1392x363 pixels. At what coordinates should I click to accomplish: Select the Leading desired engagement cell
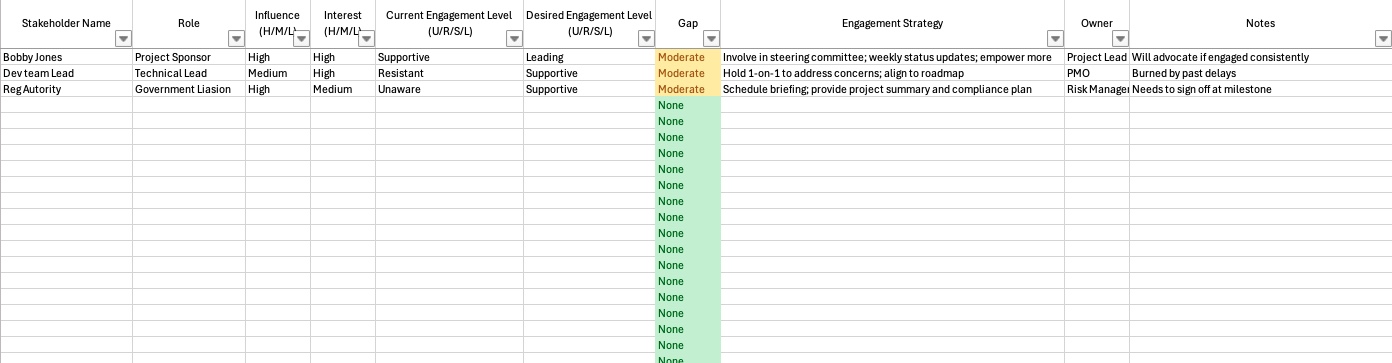coord(589,57)
